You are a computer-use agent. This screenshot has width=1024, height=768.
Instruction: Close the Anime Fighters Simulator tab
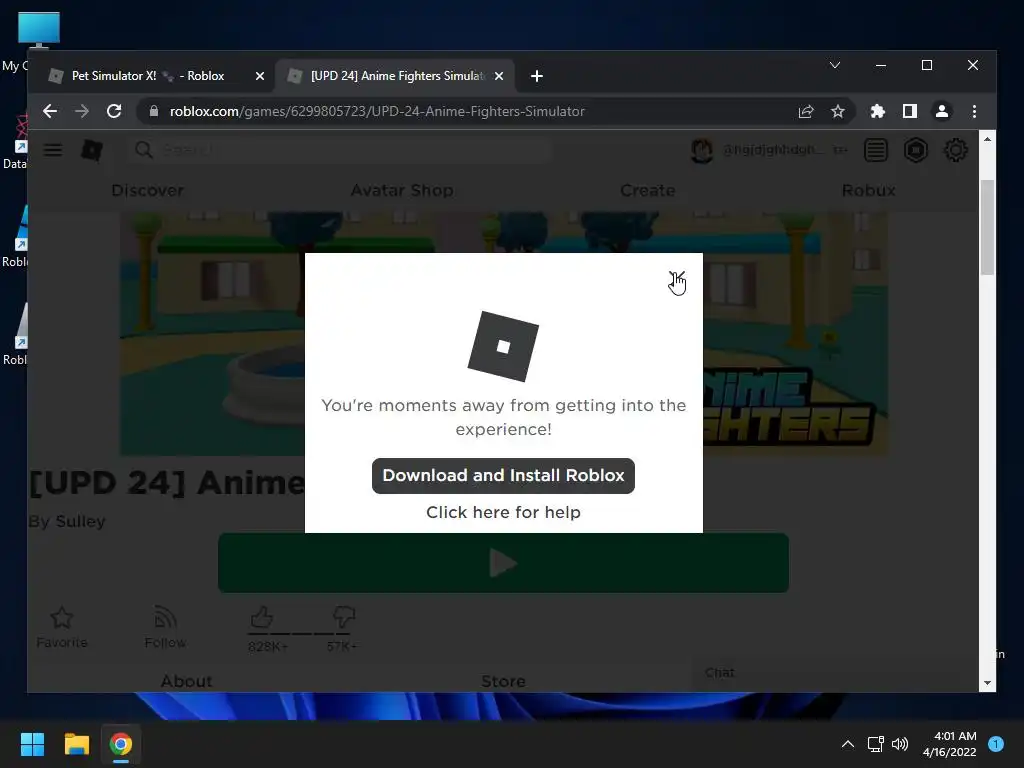tap(499, 76)
